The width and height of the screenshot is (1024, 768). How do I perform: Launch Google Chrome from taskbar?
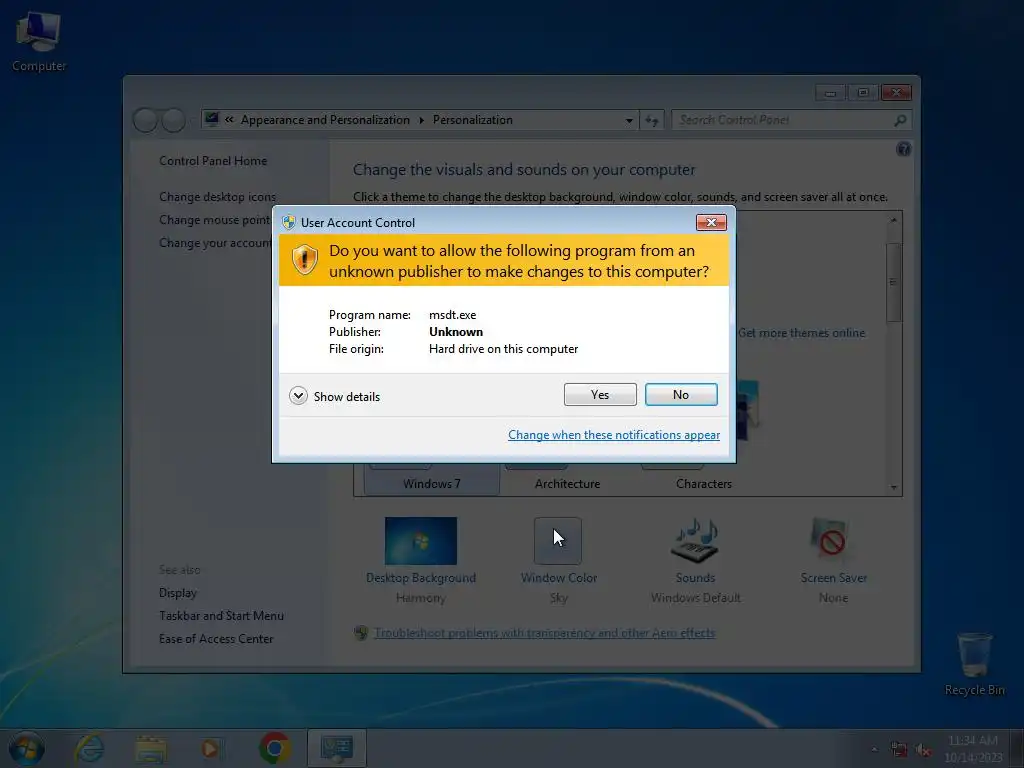(x=275, y=748)
